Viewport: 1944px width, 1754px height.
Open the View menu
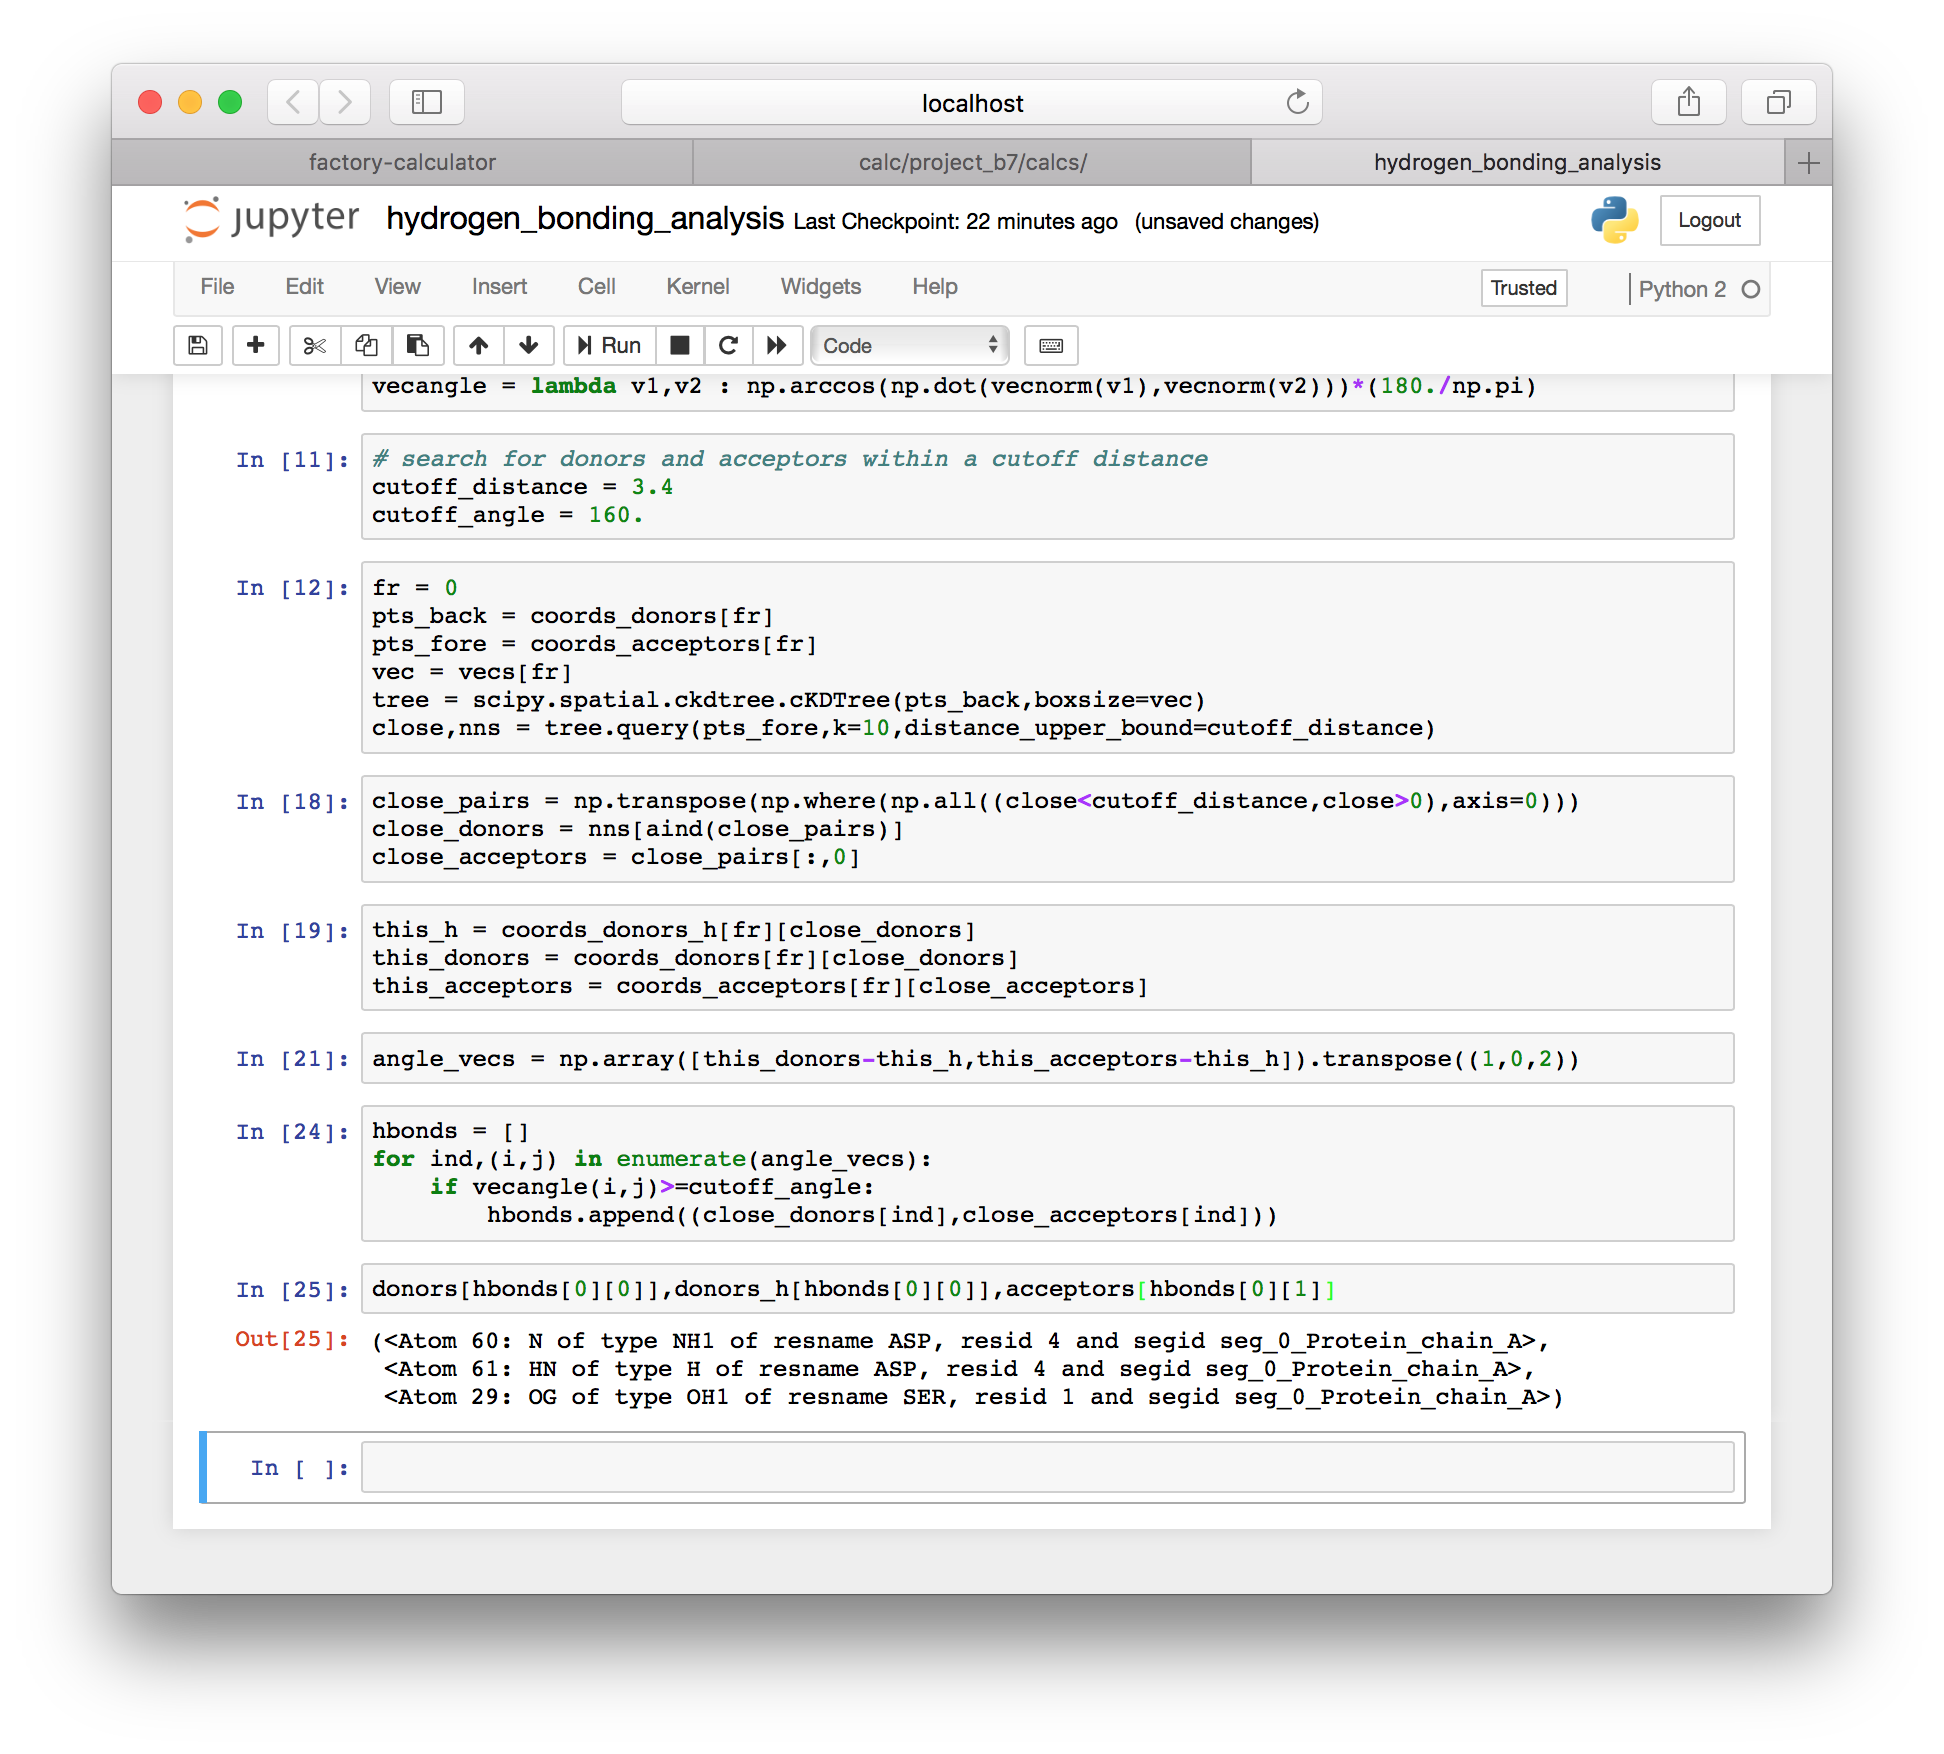coord(397,287)
